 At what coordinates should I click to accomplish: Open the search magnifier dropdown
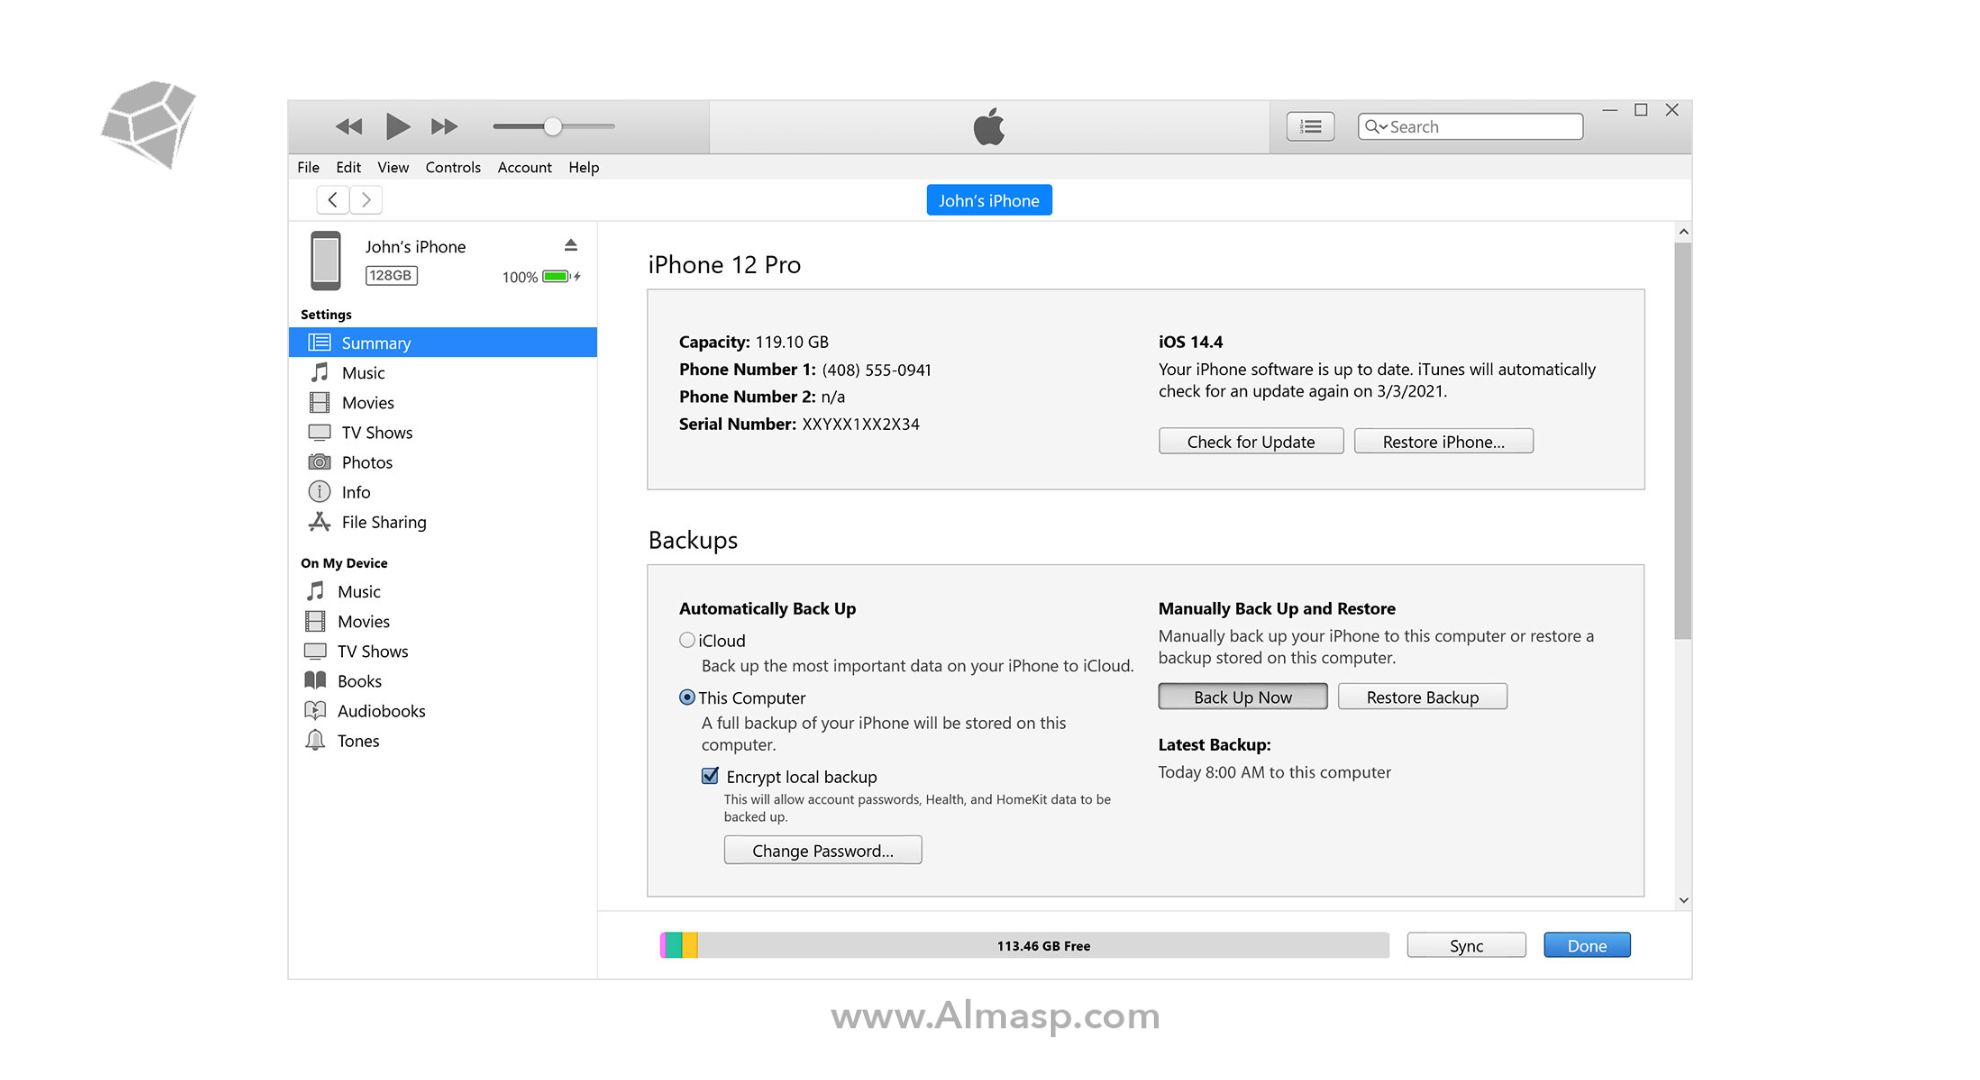[x=1375, y=126]
